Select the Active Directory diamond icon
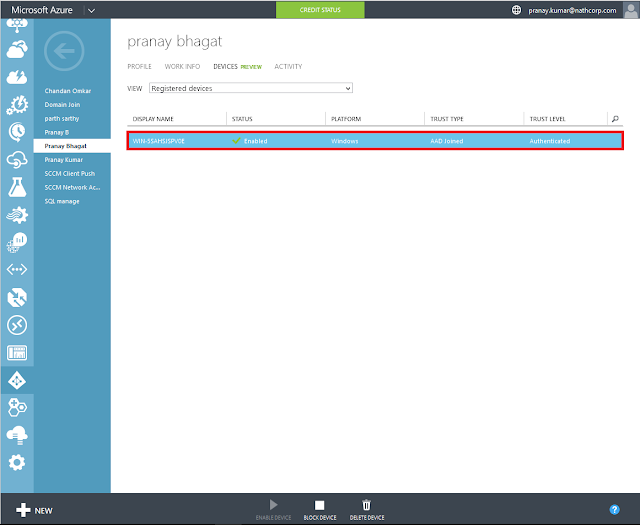 click(17, 381)
